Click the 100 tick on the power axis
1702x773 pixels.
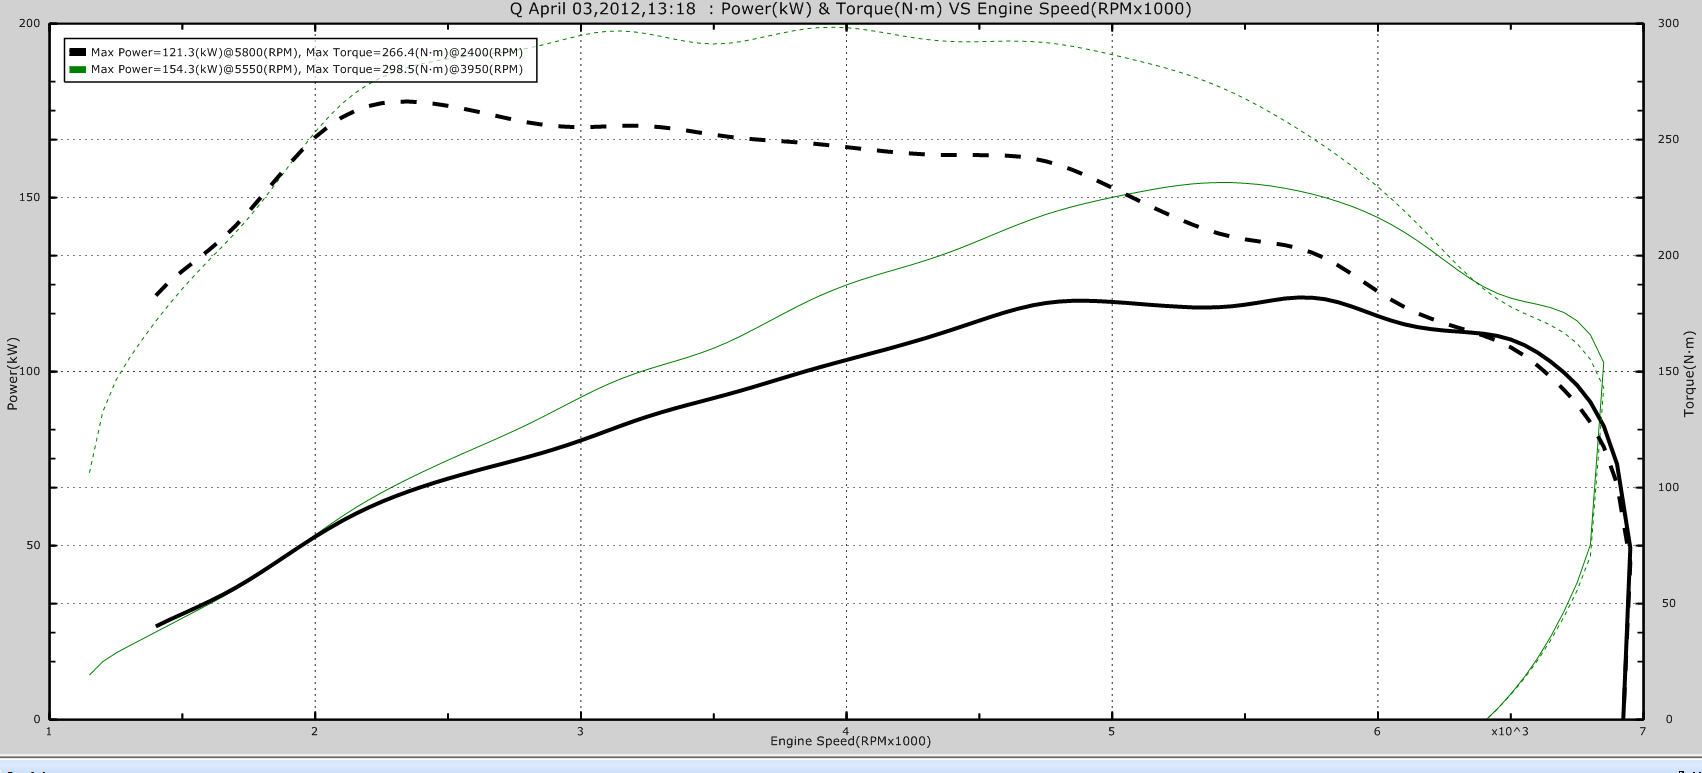tap(30, 371)
